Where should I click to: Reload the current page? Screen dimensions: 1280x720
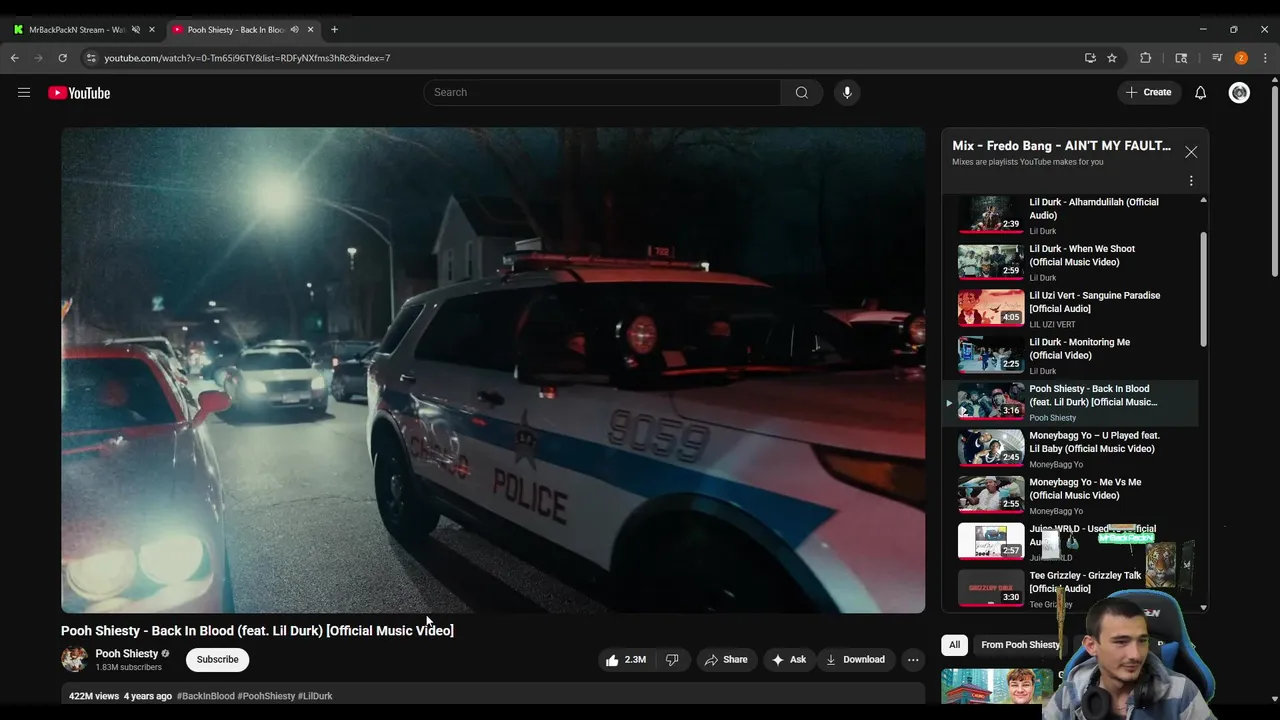[x=62, y=58]
